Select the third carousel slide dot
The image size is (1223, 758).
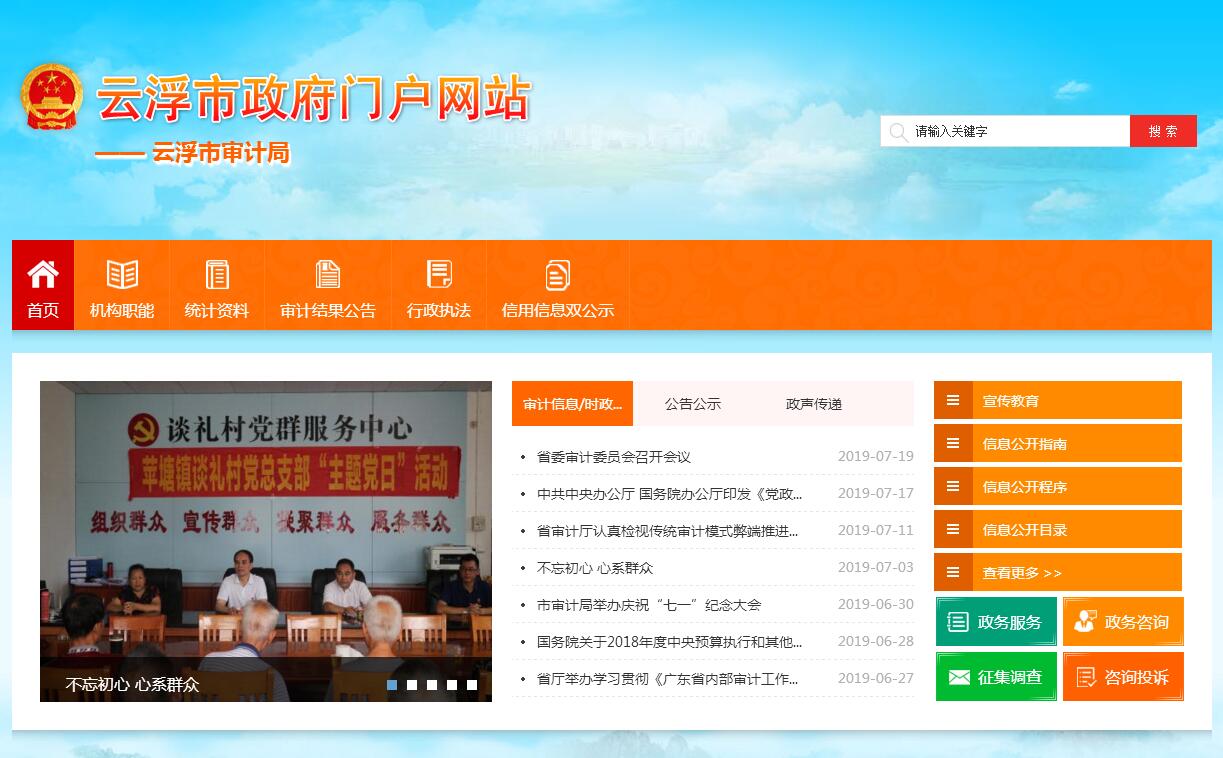click(x=432, y=685)
